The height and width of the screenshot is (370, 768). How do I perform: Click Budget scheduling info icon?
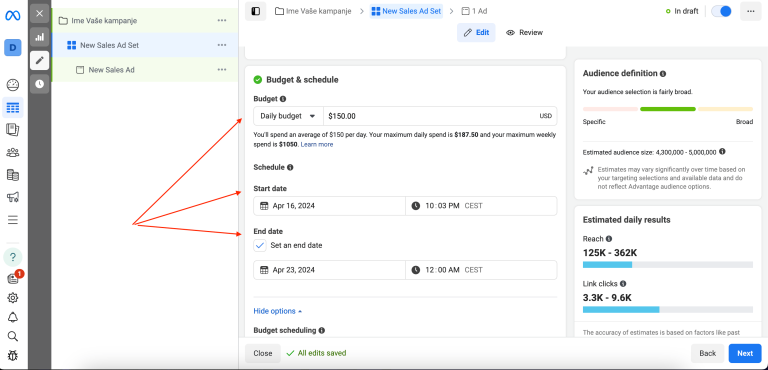coord(322,330)
